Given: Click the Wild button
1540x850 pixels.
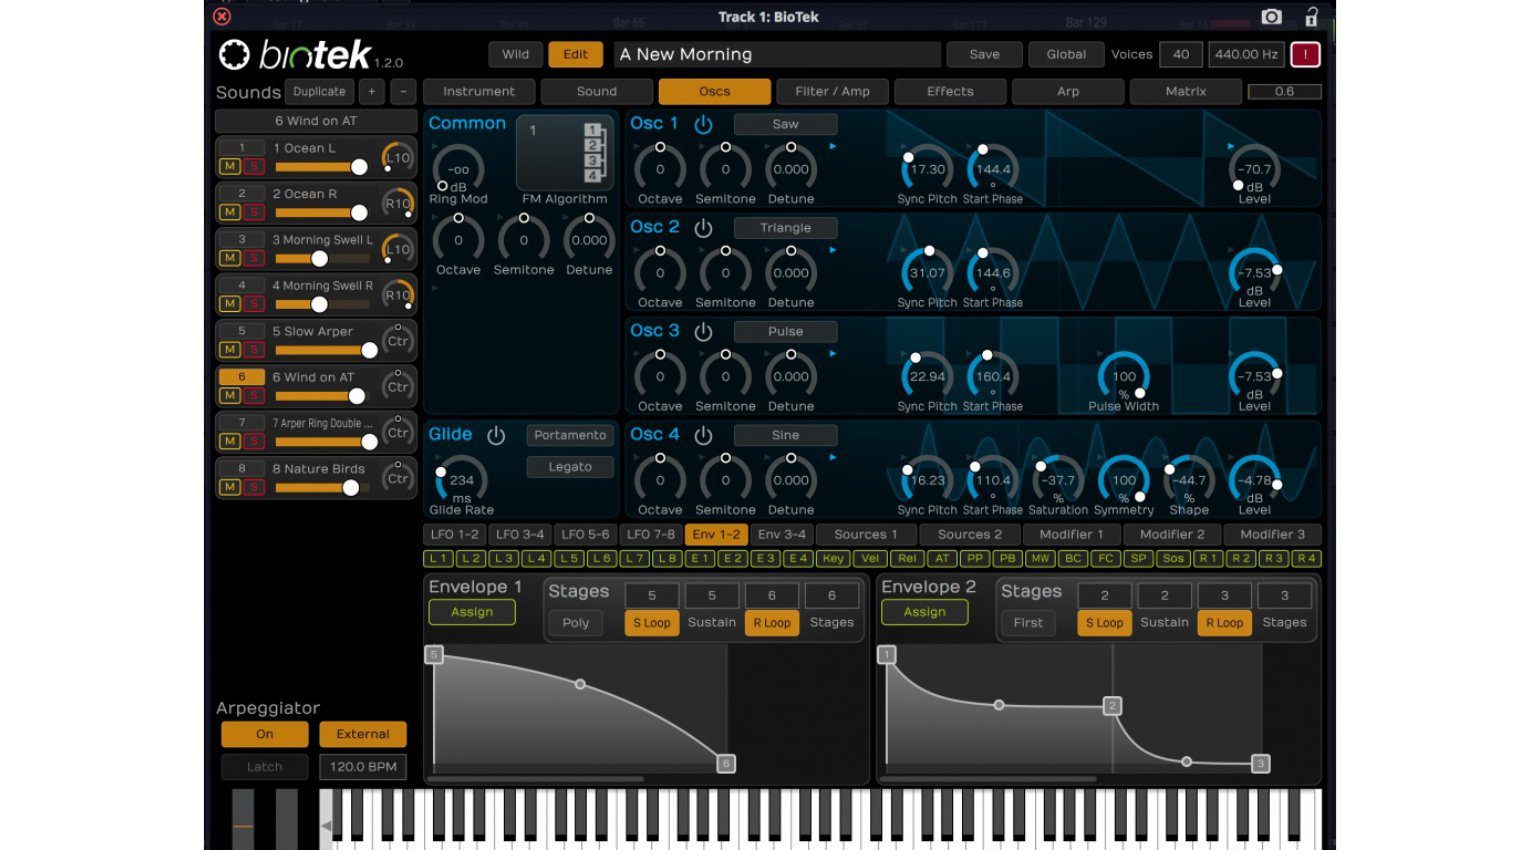Looking at the screenshot, I should [516, 55].
